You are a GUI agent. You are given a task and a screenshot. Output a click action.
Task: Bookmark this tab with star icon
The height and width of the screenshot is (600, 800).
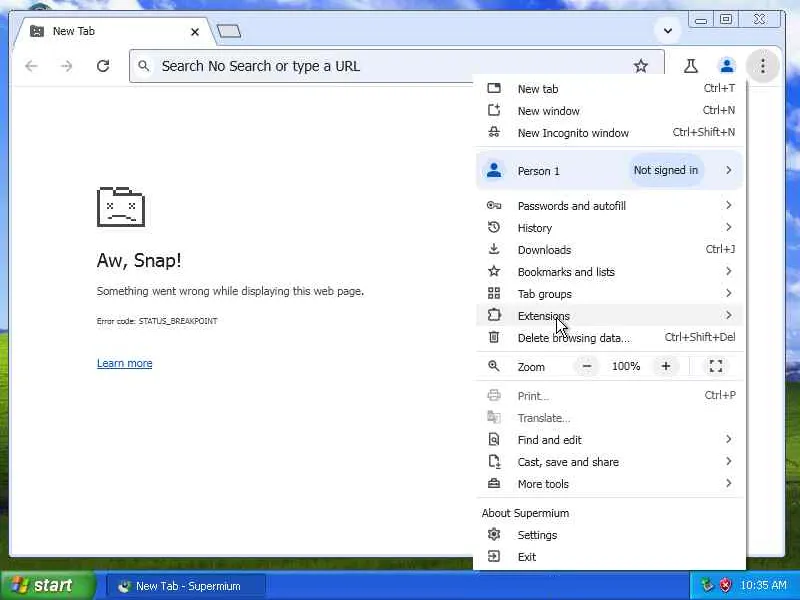(641, 66)
